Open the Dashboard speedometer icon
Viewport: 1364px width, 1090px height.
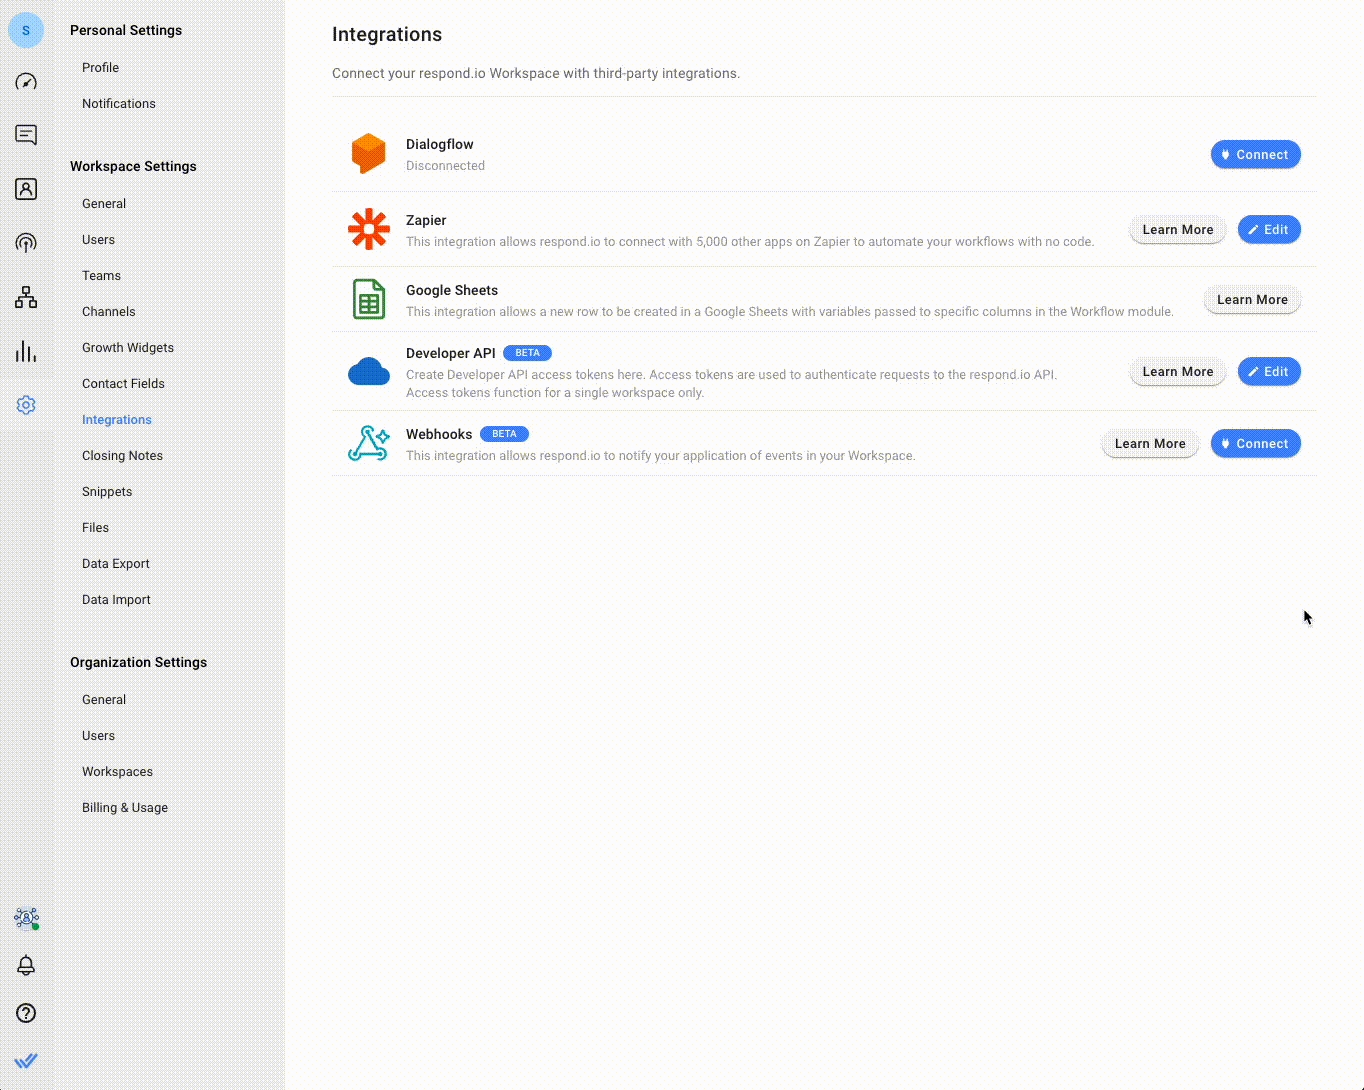(x=26, y=82)
